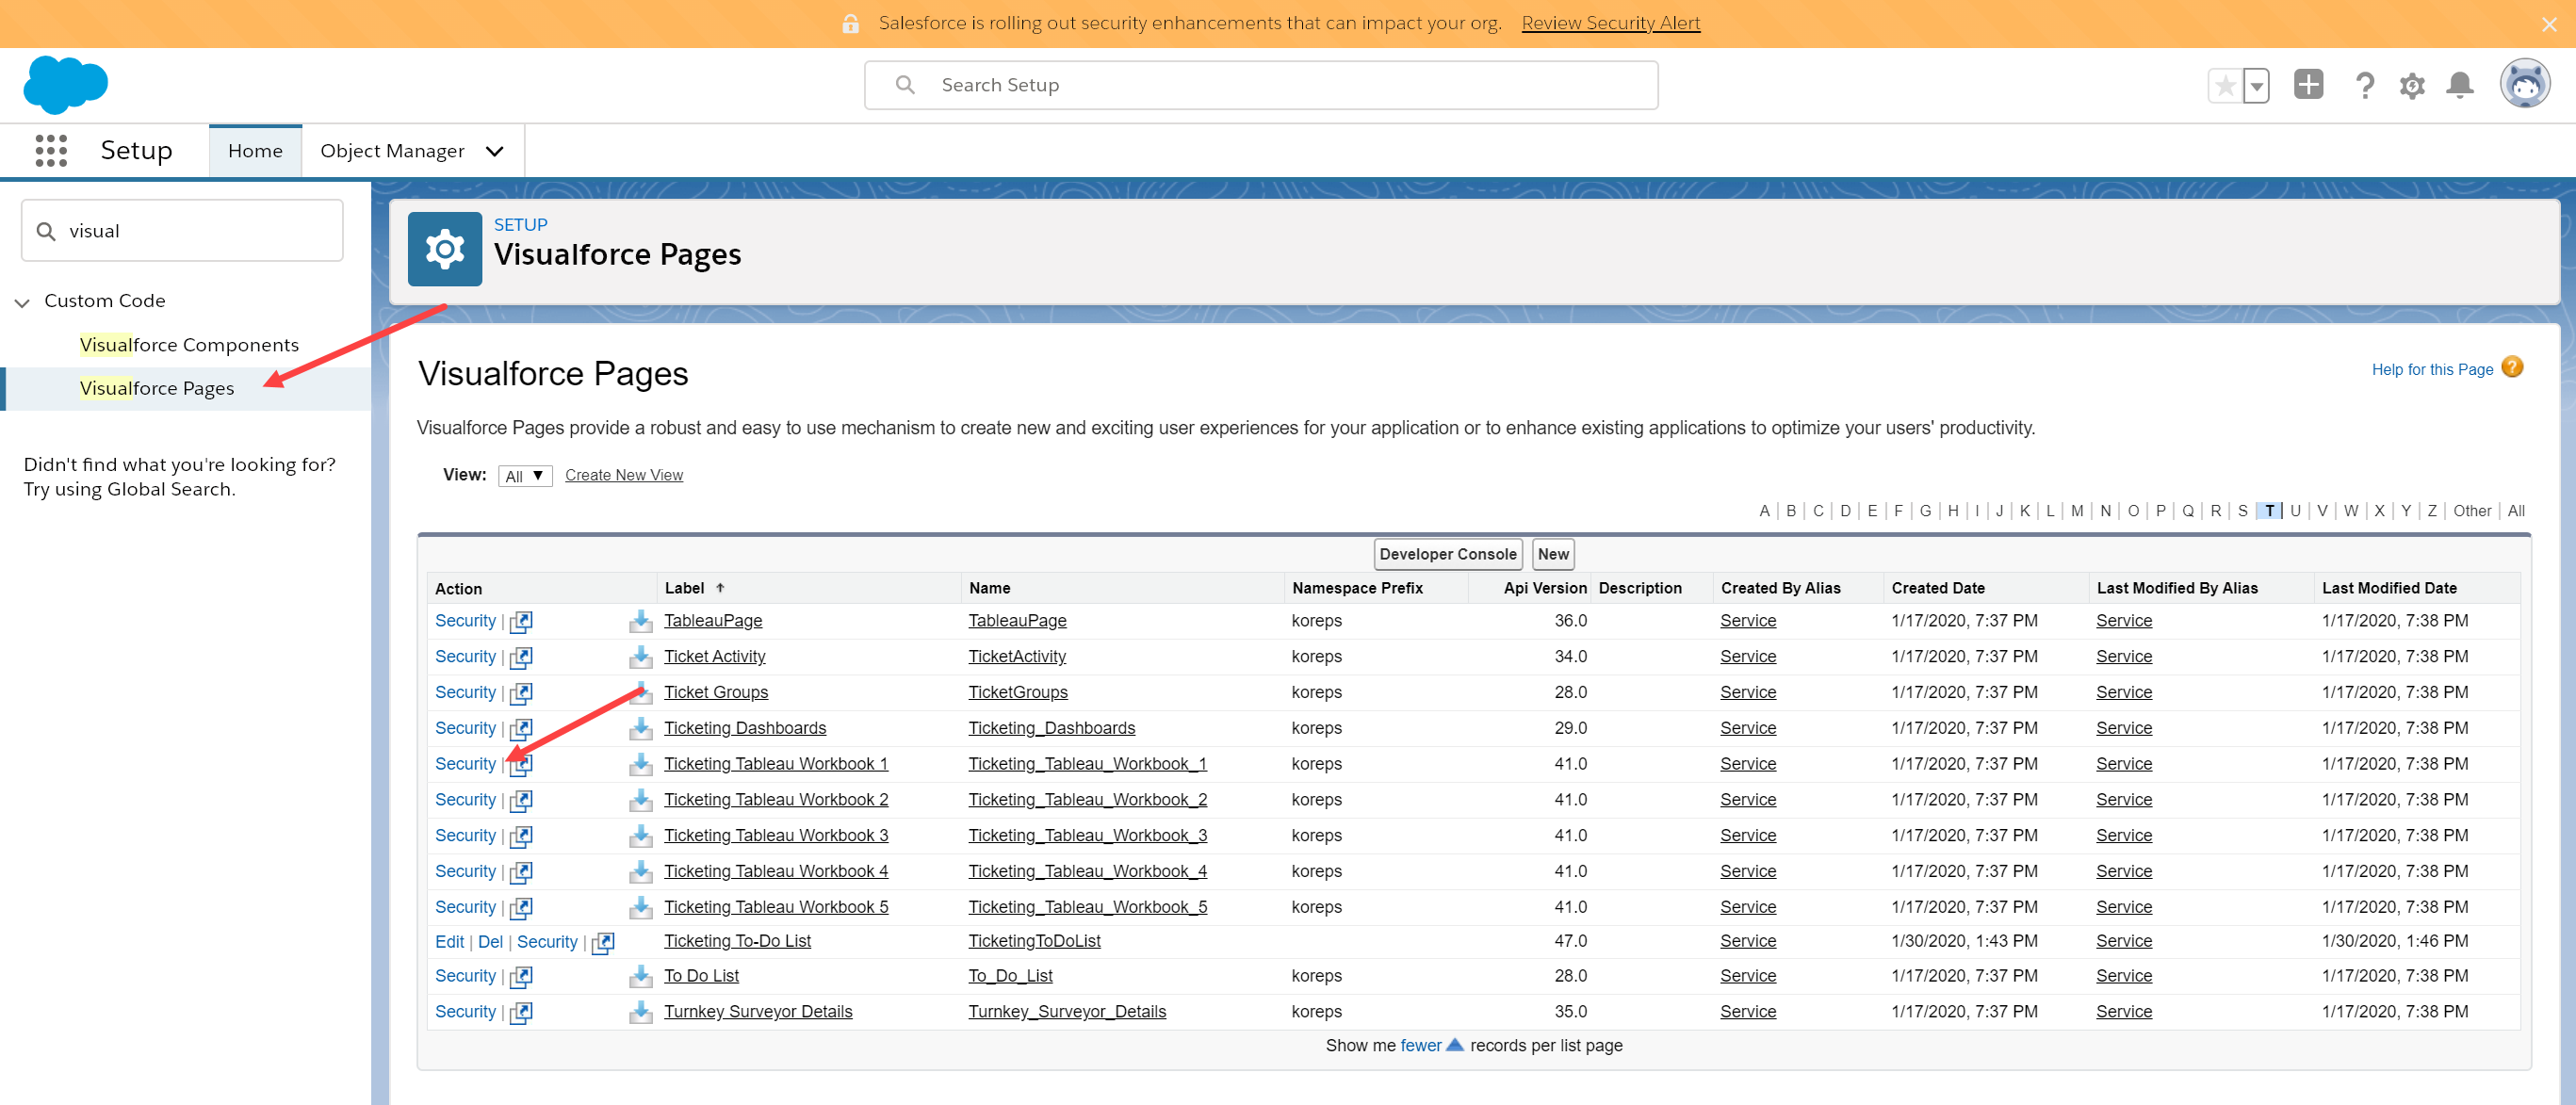Dismiss the security alert banner

[2549, 24]
